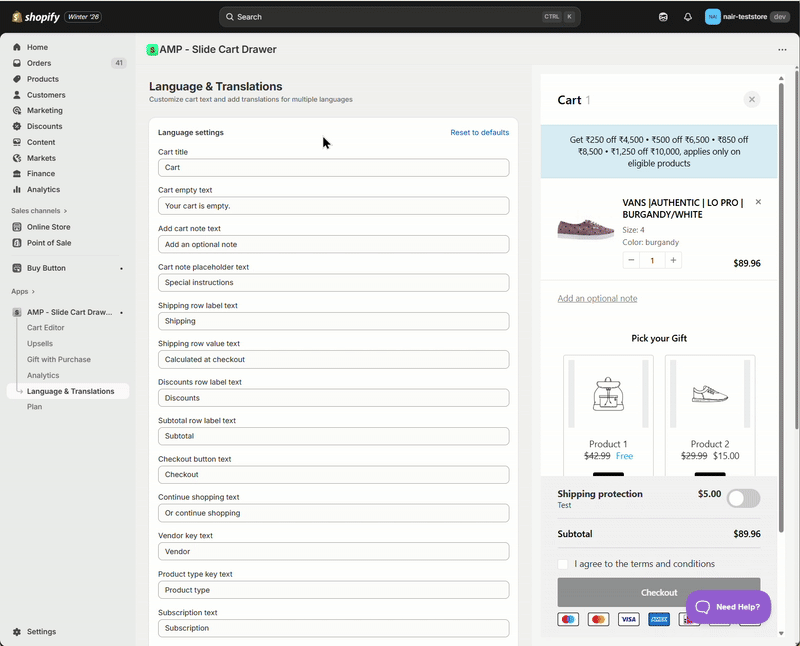
Task: Click the Products tag icon
Action: point(17,79)
